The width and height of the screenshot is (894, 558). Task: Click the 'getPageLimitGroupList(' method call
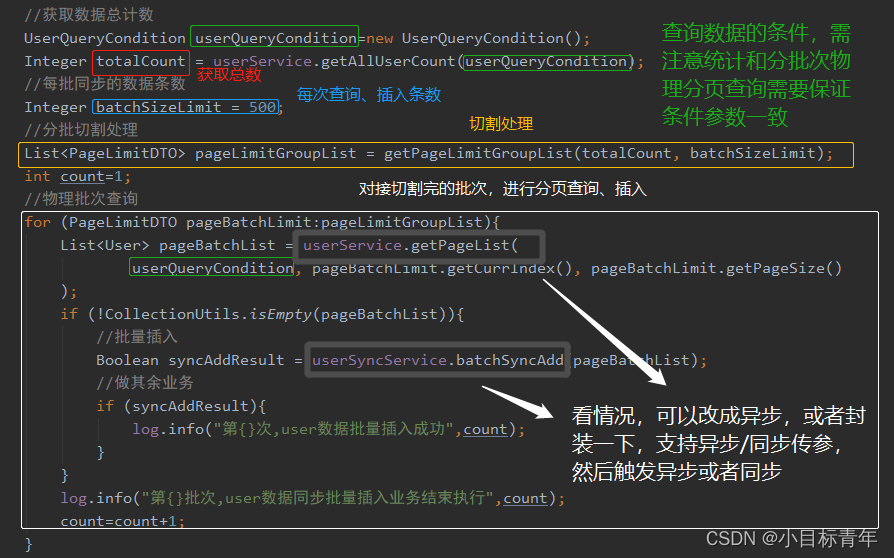coord(482,153)
